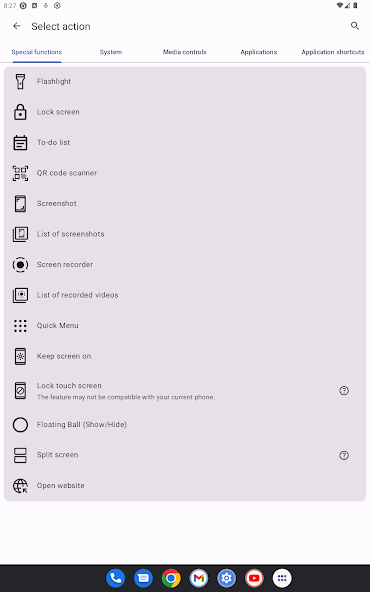Open help for Lock touch screen

tap(344, 391)
